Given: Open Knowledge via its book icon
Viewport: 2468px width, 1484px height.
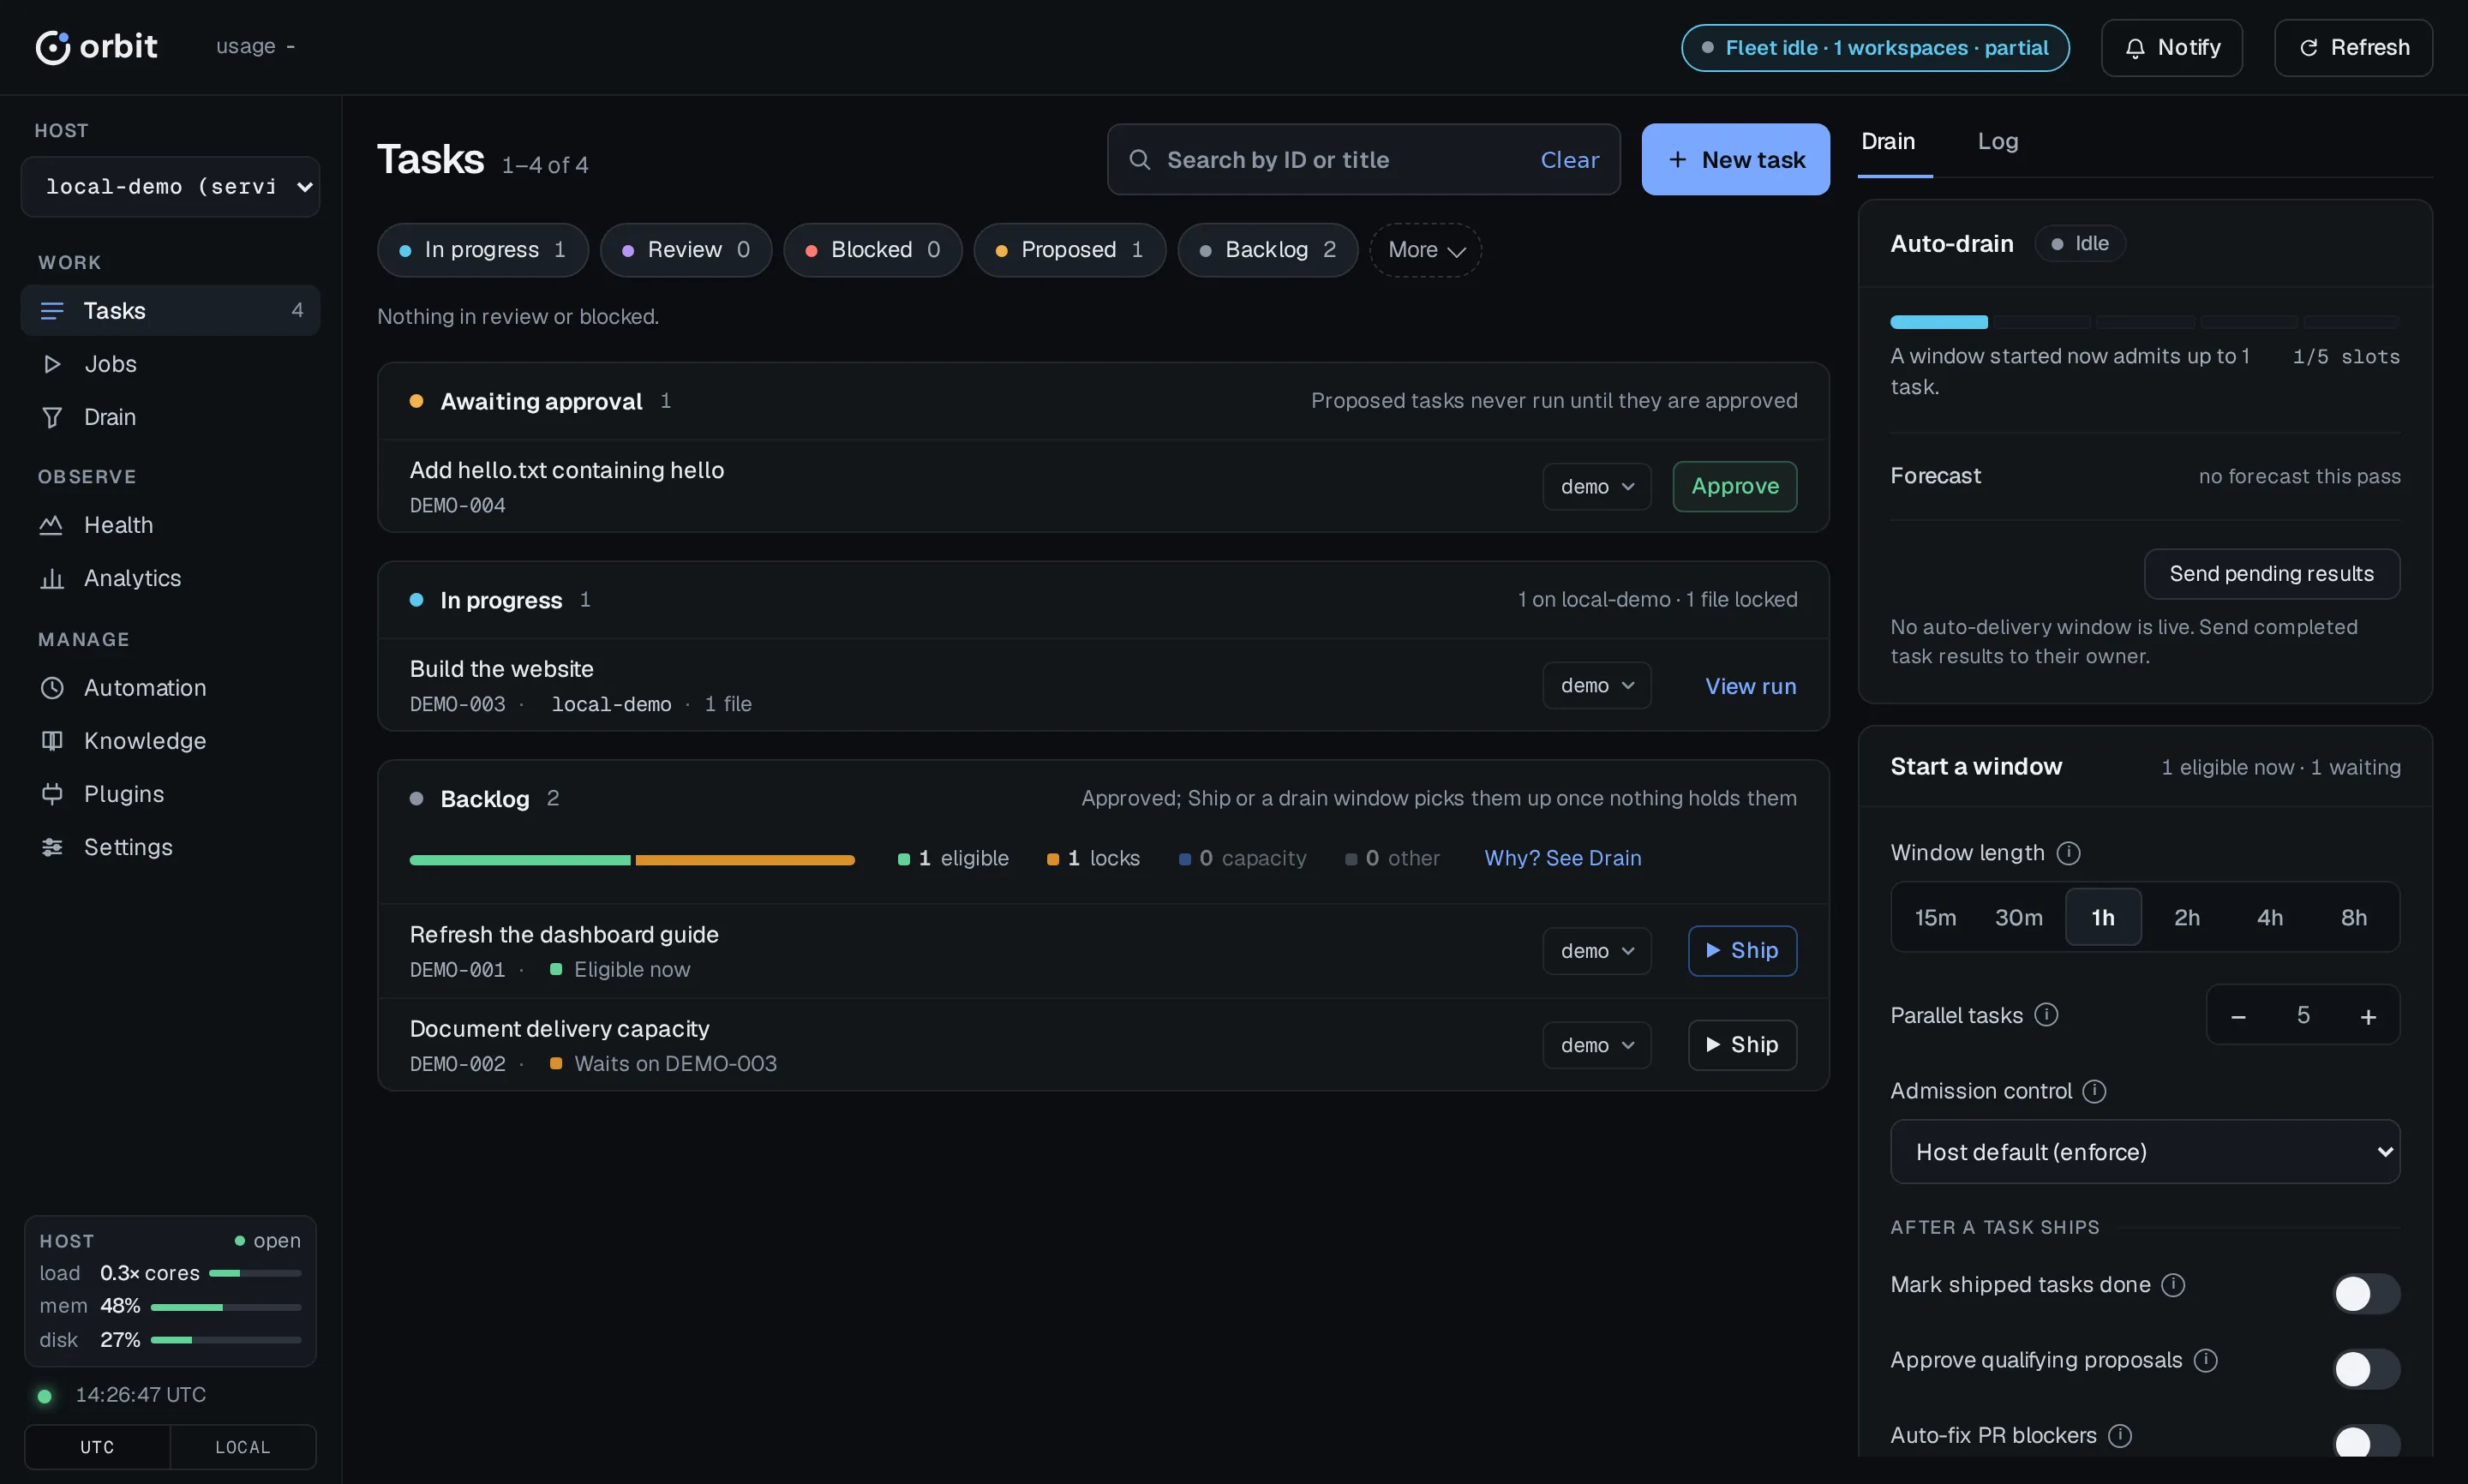Looking at the screenshot, I should (52, 741).
